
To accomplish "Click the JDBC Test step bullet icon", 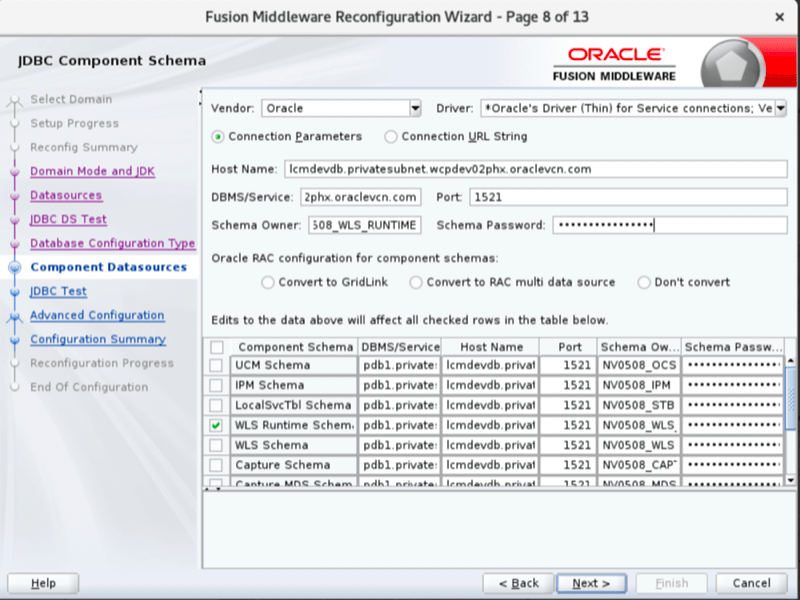I will pos(15,291).
